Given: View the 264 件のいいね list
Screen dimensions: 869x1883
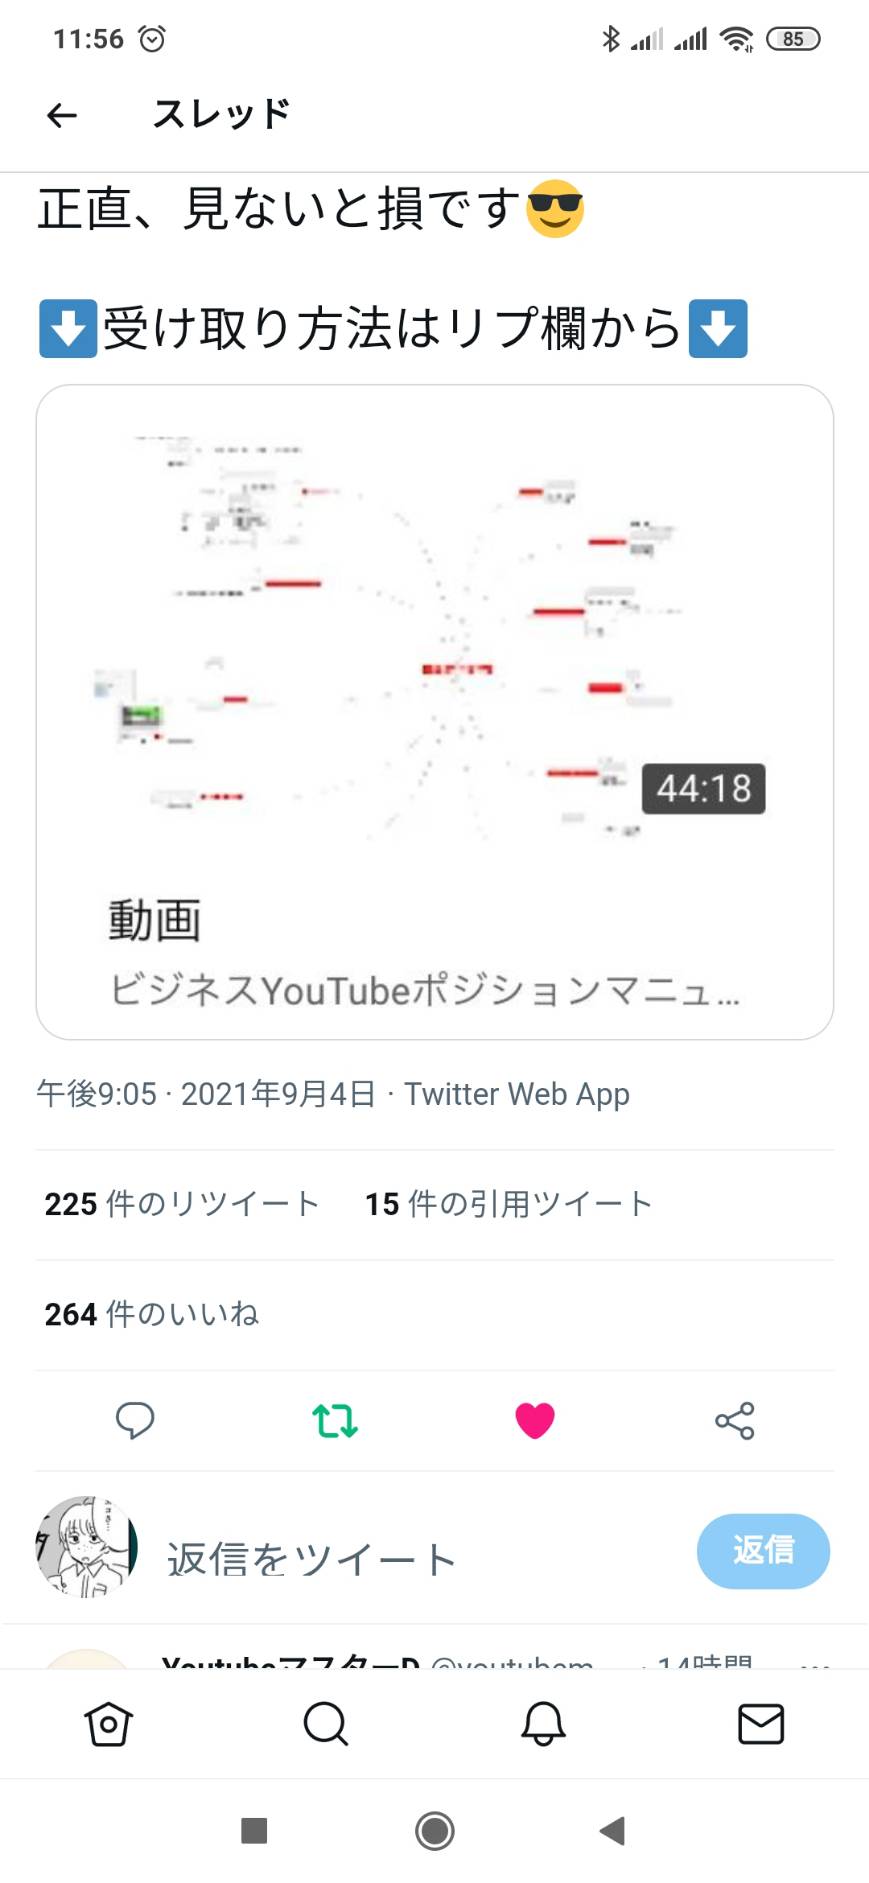Looking at the screenshot, I should coord(151,1314).
